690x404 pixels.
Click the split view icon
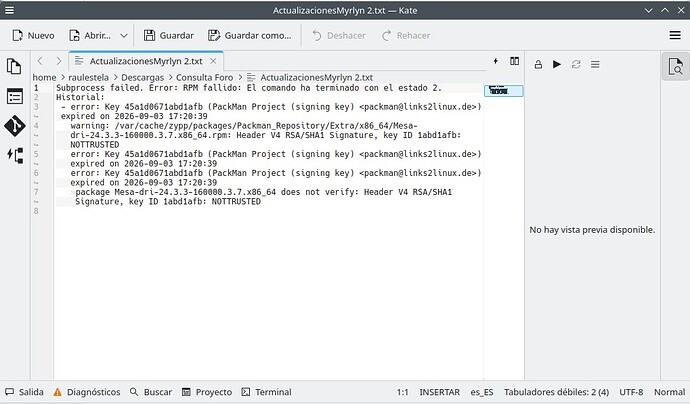(x=514, y=61)
